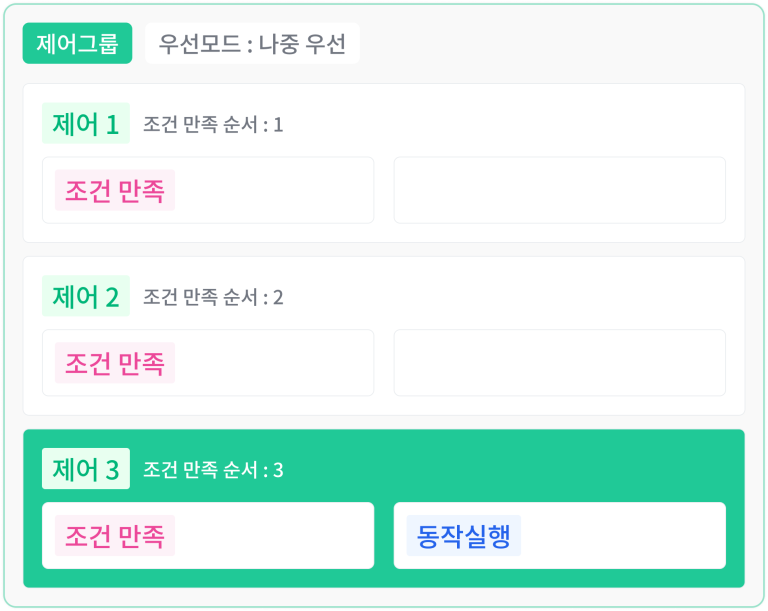Click the 제어그룹 green badge
The image size is (768, 611).
(x=77, y=43)
